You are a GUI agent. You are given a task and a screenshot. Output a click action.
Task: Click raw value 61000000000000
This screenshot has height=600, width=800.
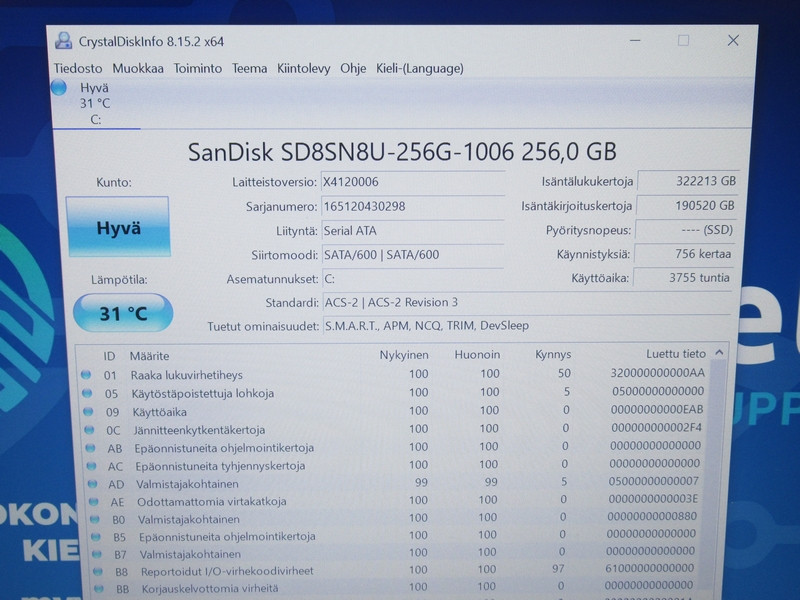point(650,568)
